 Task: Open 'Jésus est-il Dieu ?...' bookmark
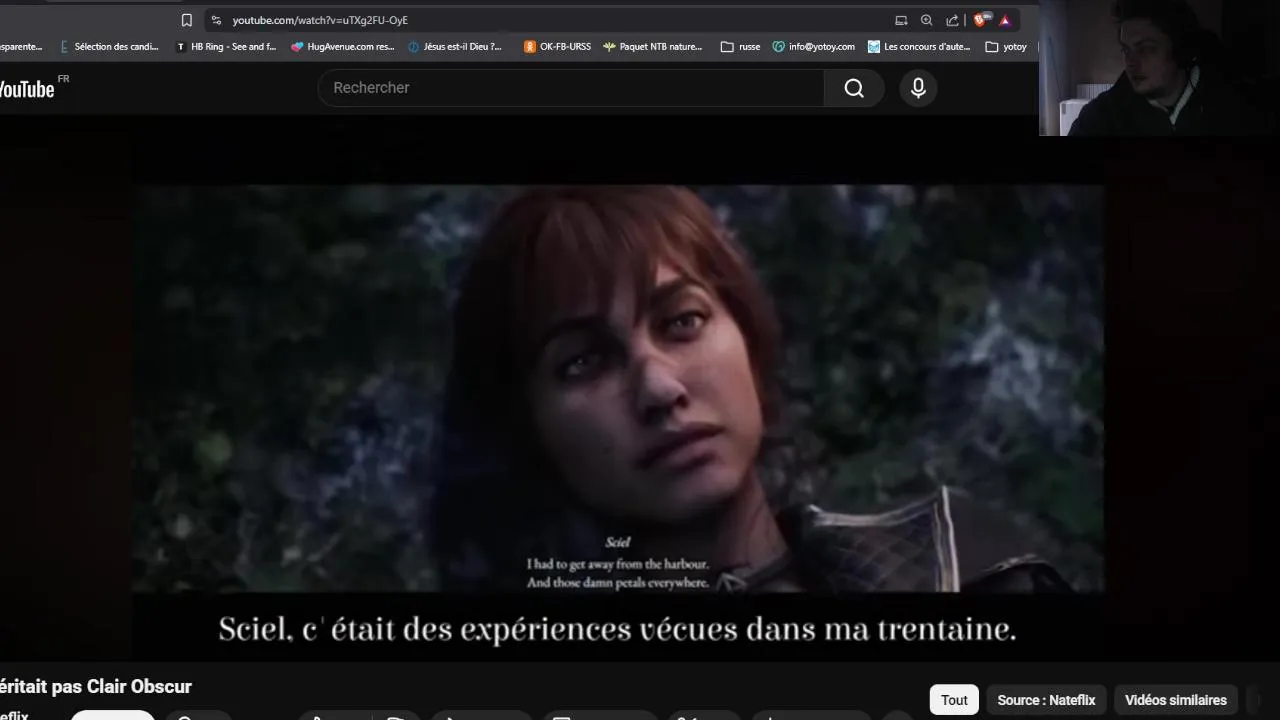coord(455,46)
